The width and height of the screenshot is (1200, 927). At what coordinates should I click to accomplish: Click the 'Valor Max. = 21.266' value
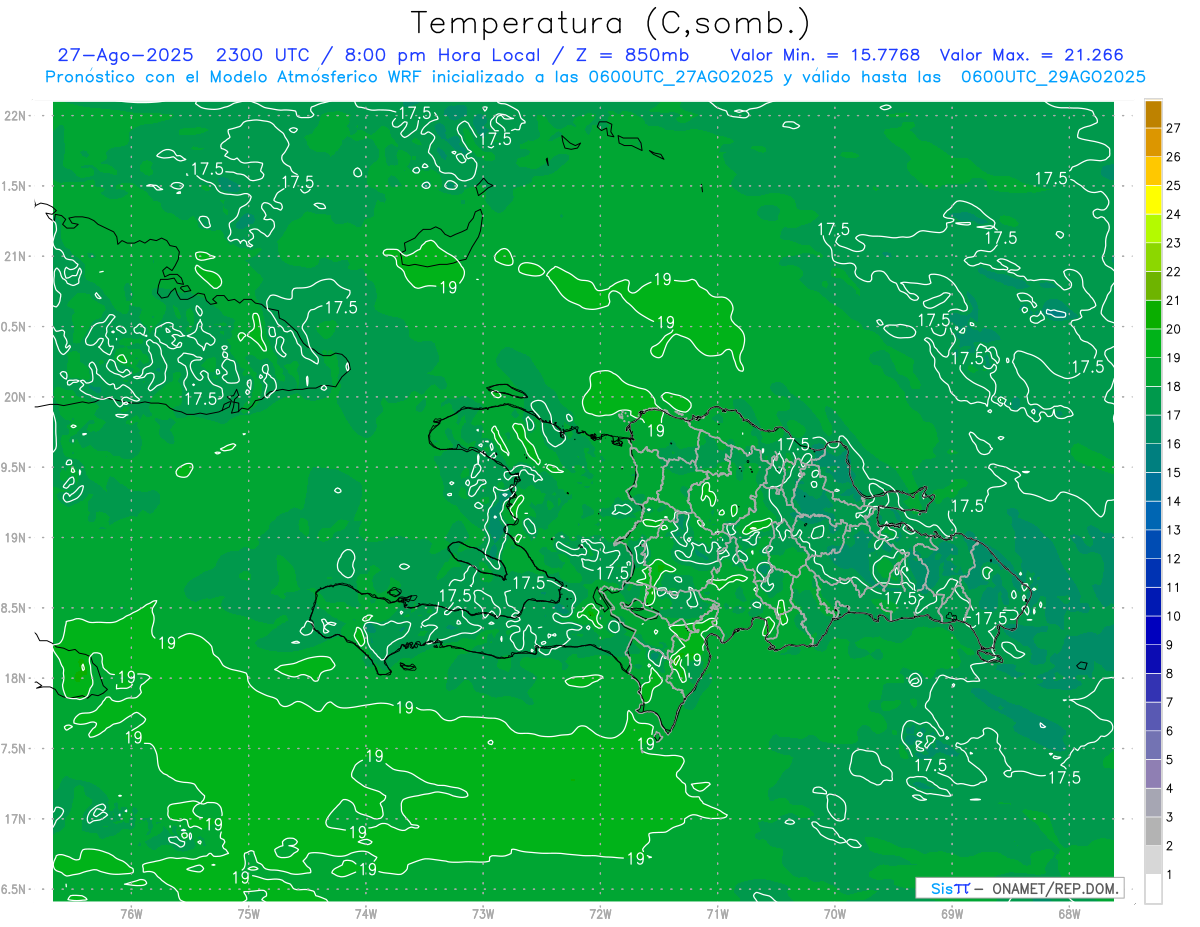(x=1032, y=55)
